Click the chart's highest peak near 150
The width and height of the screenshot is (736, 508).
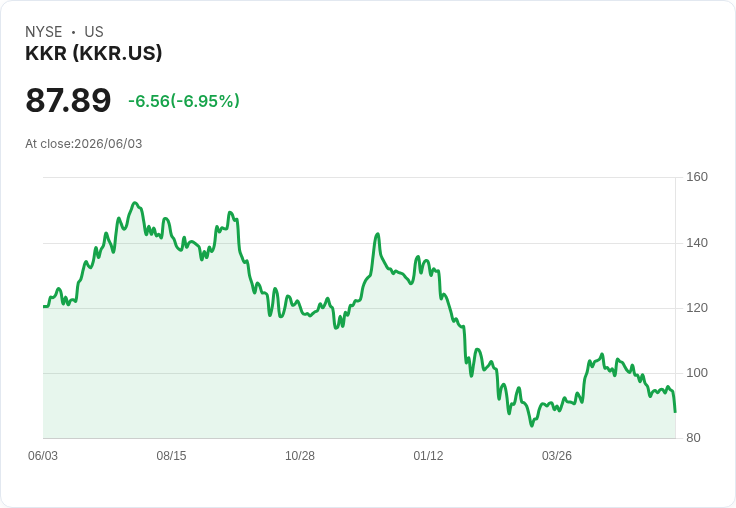tap(135, 203)
